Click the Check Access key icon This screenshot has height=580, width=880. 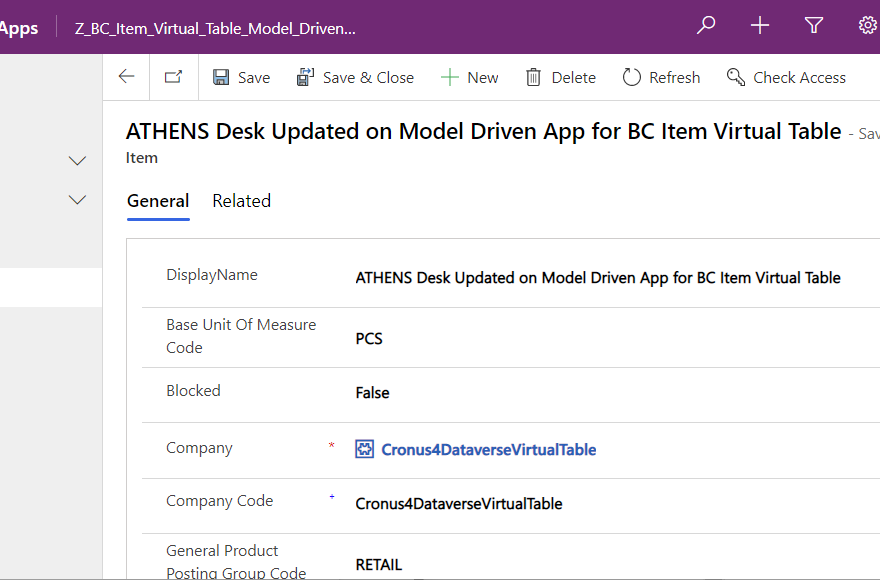[736, 77]
